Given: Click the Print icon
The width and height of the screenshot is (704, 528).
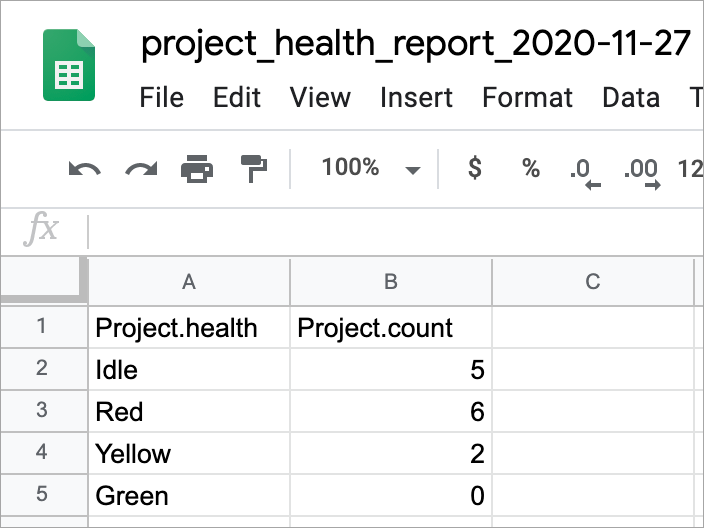Looking at the screenshot, I should tap(197, 169).
